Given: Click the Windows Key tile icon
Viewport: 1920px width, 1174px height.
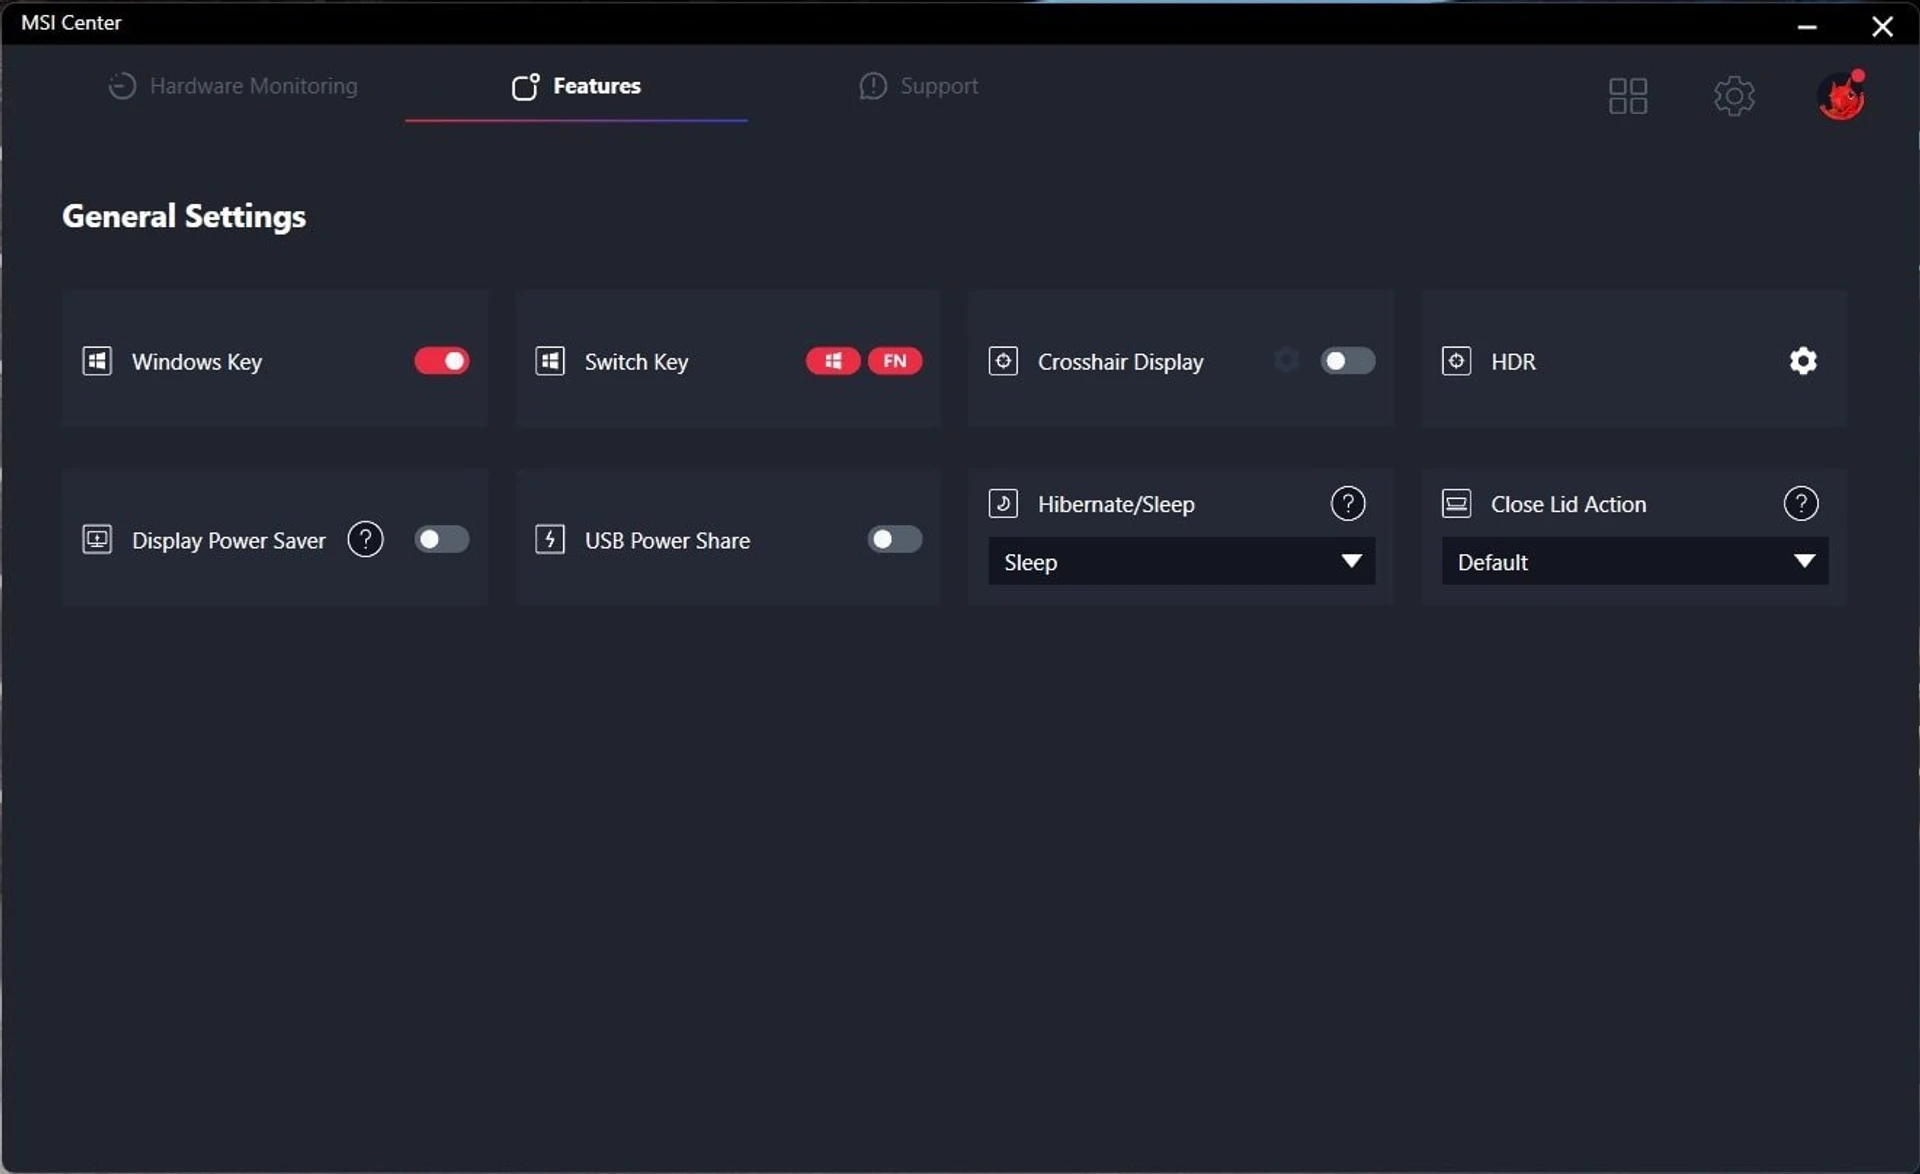Looking at the screenshot, I should coord(97,361).
